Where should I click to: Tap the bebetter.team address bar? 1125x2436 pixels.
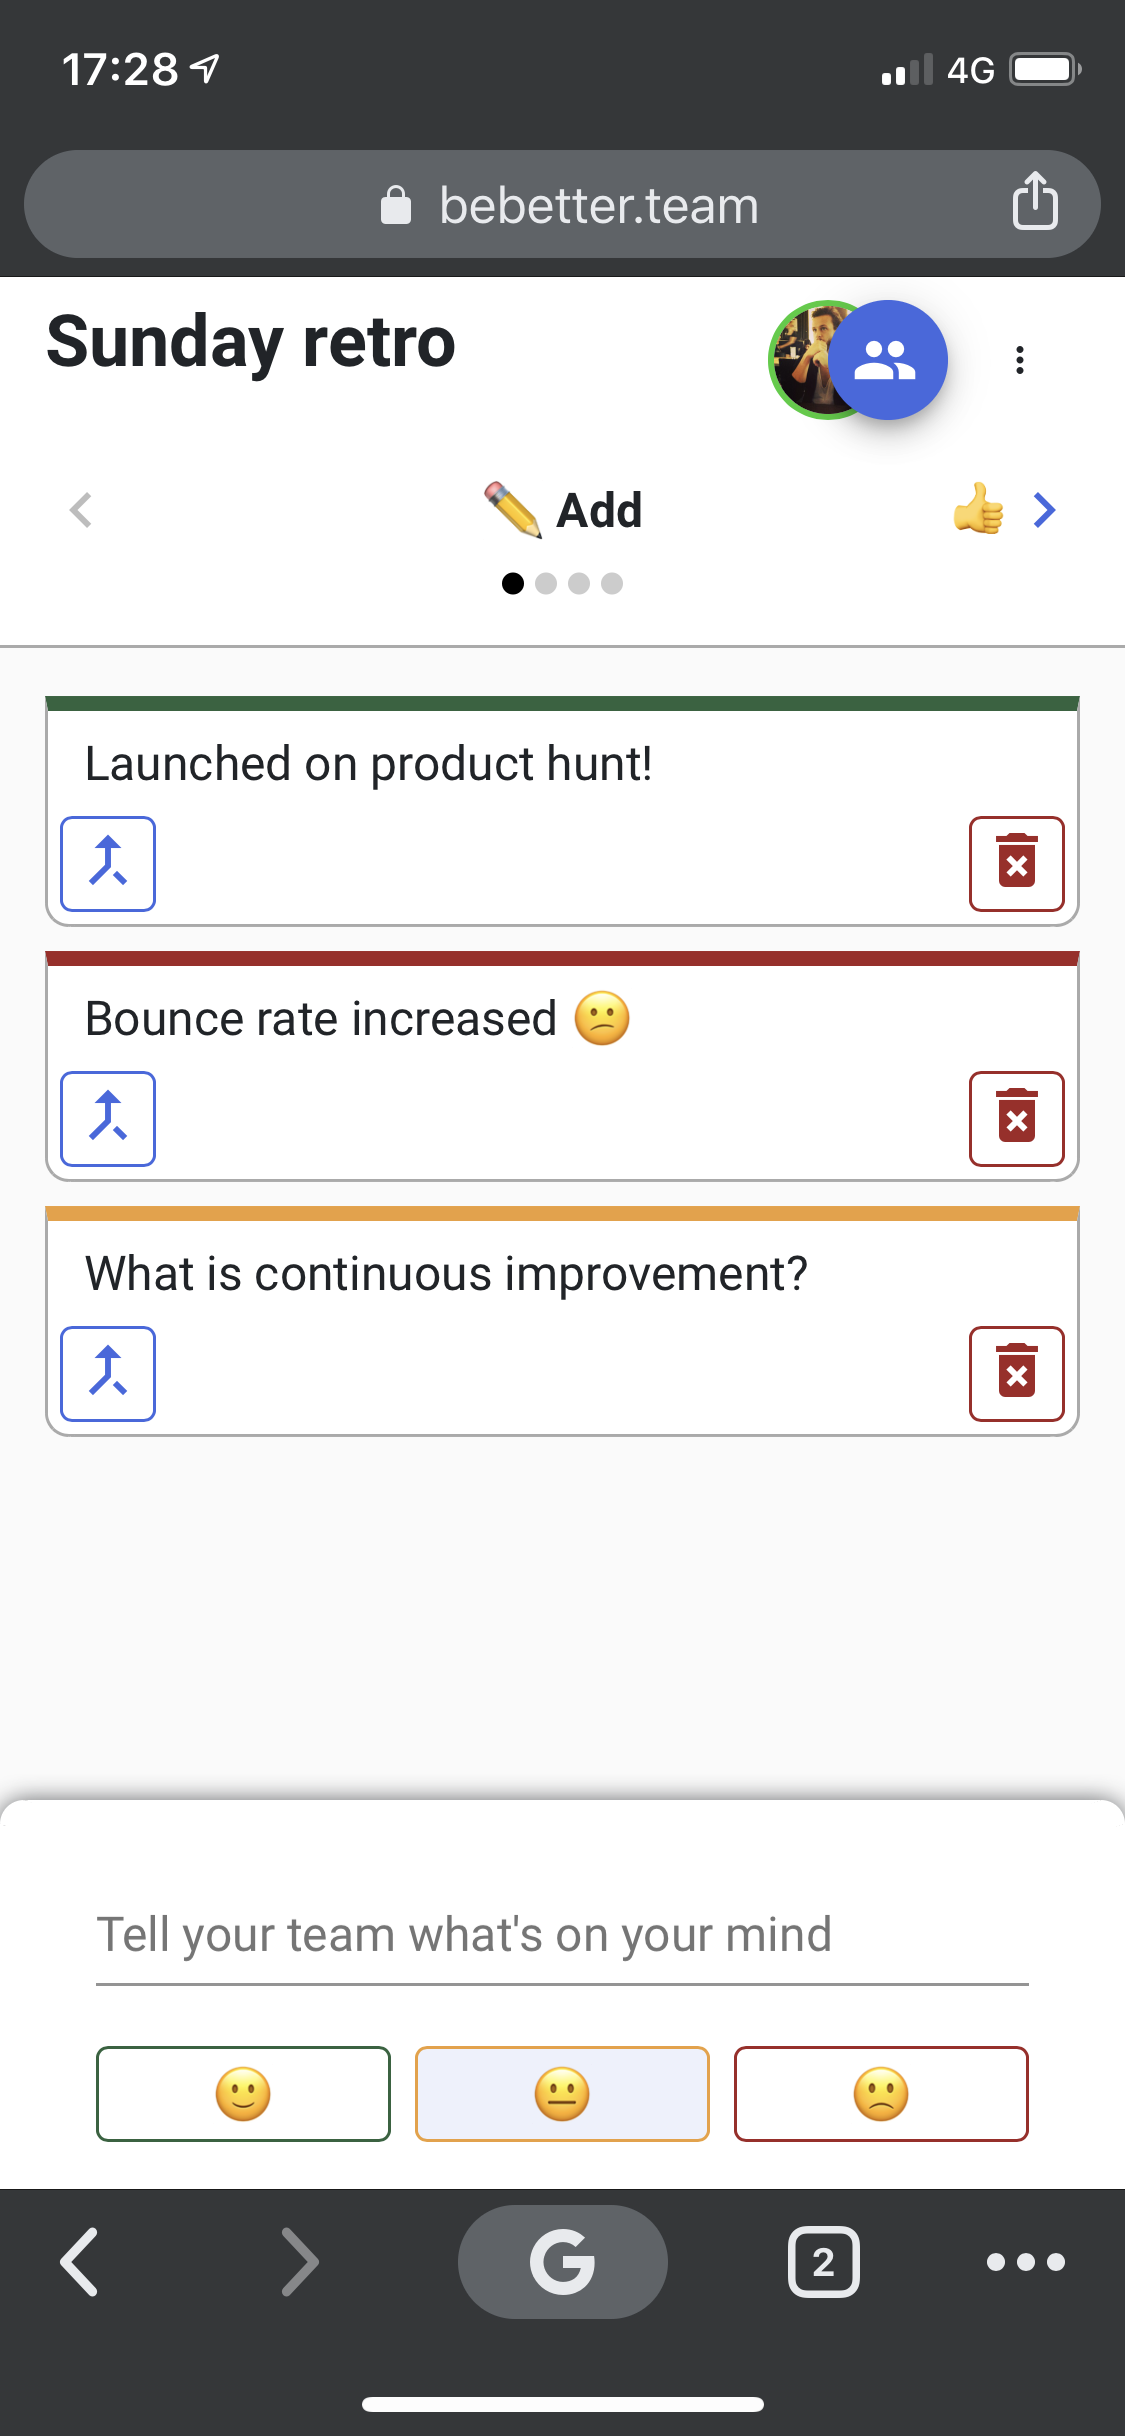tap(562, 205)
